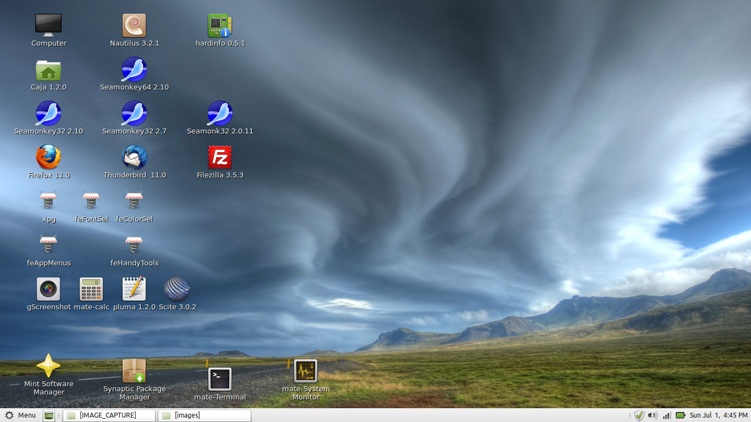Select the Scite 3.0.2 icon
This screenshot has height=422, width=751.
coord(177,289)
